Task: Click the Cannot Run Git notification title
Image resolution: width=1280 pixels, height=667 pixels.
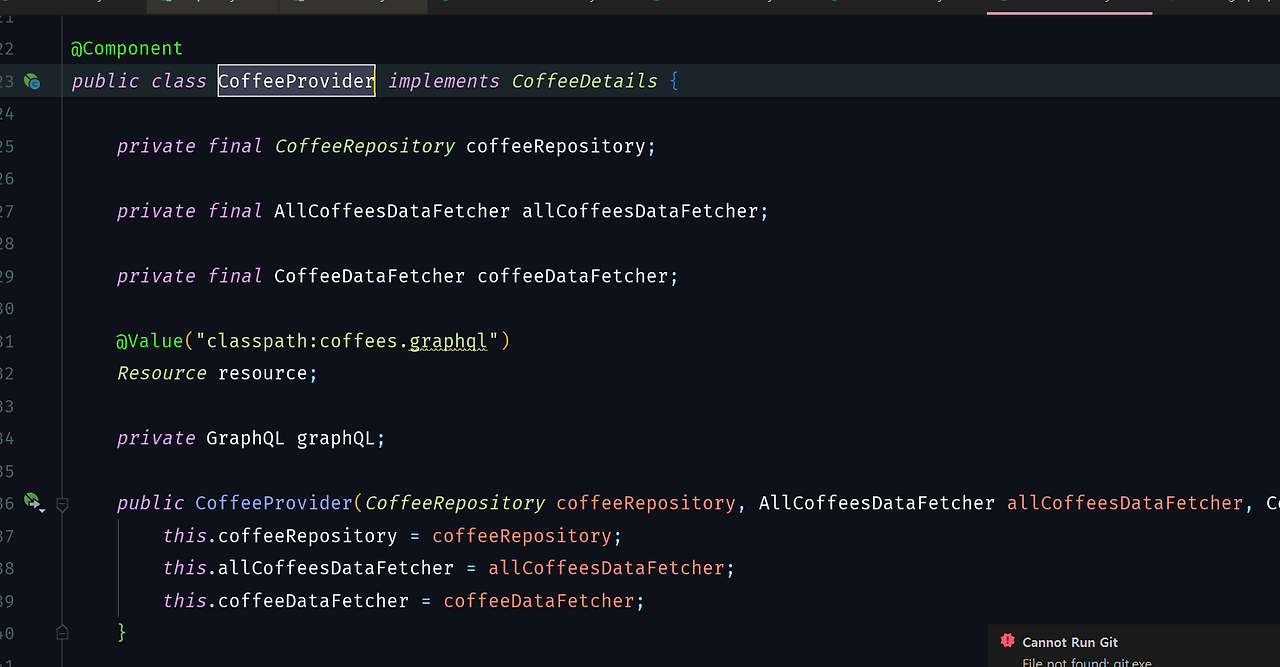Action: click(x=1070, y=641)
